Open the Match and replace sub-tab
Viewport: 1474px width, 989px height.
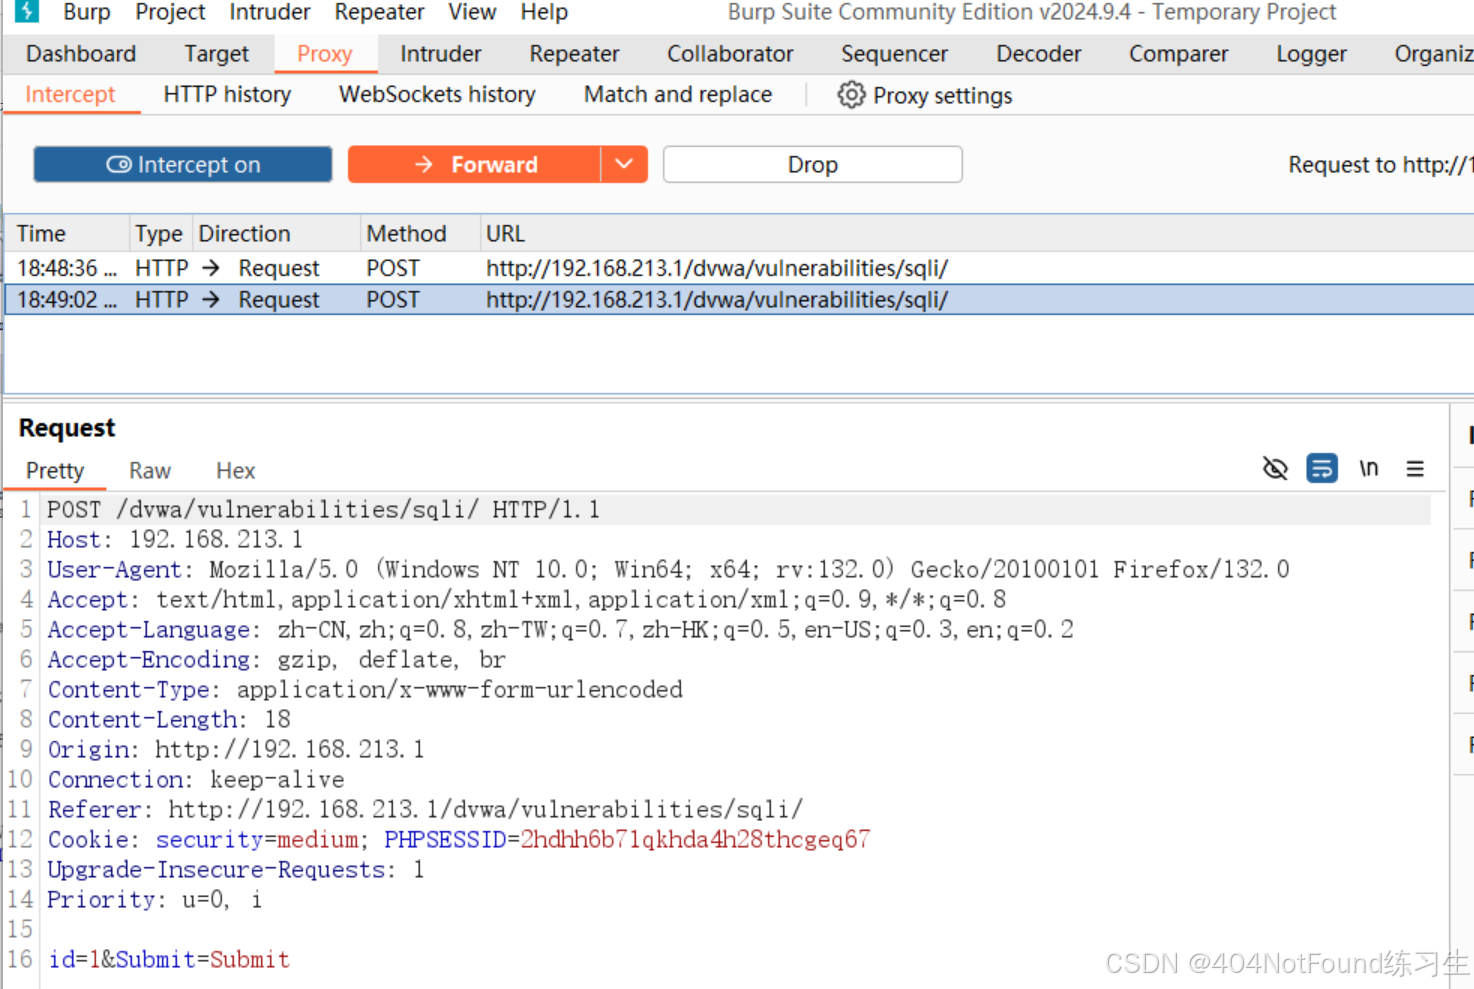click(x=678, y=95)
